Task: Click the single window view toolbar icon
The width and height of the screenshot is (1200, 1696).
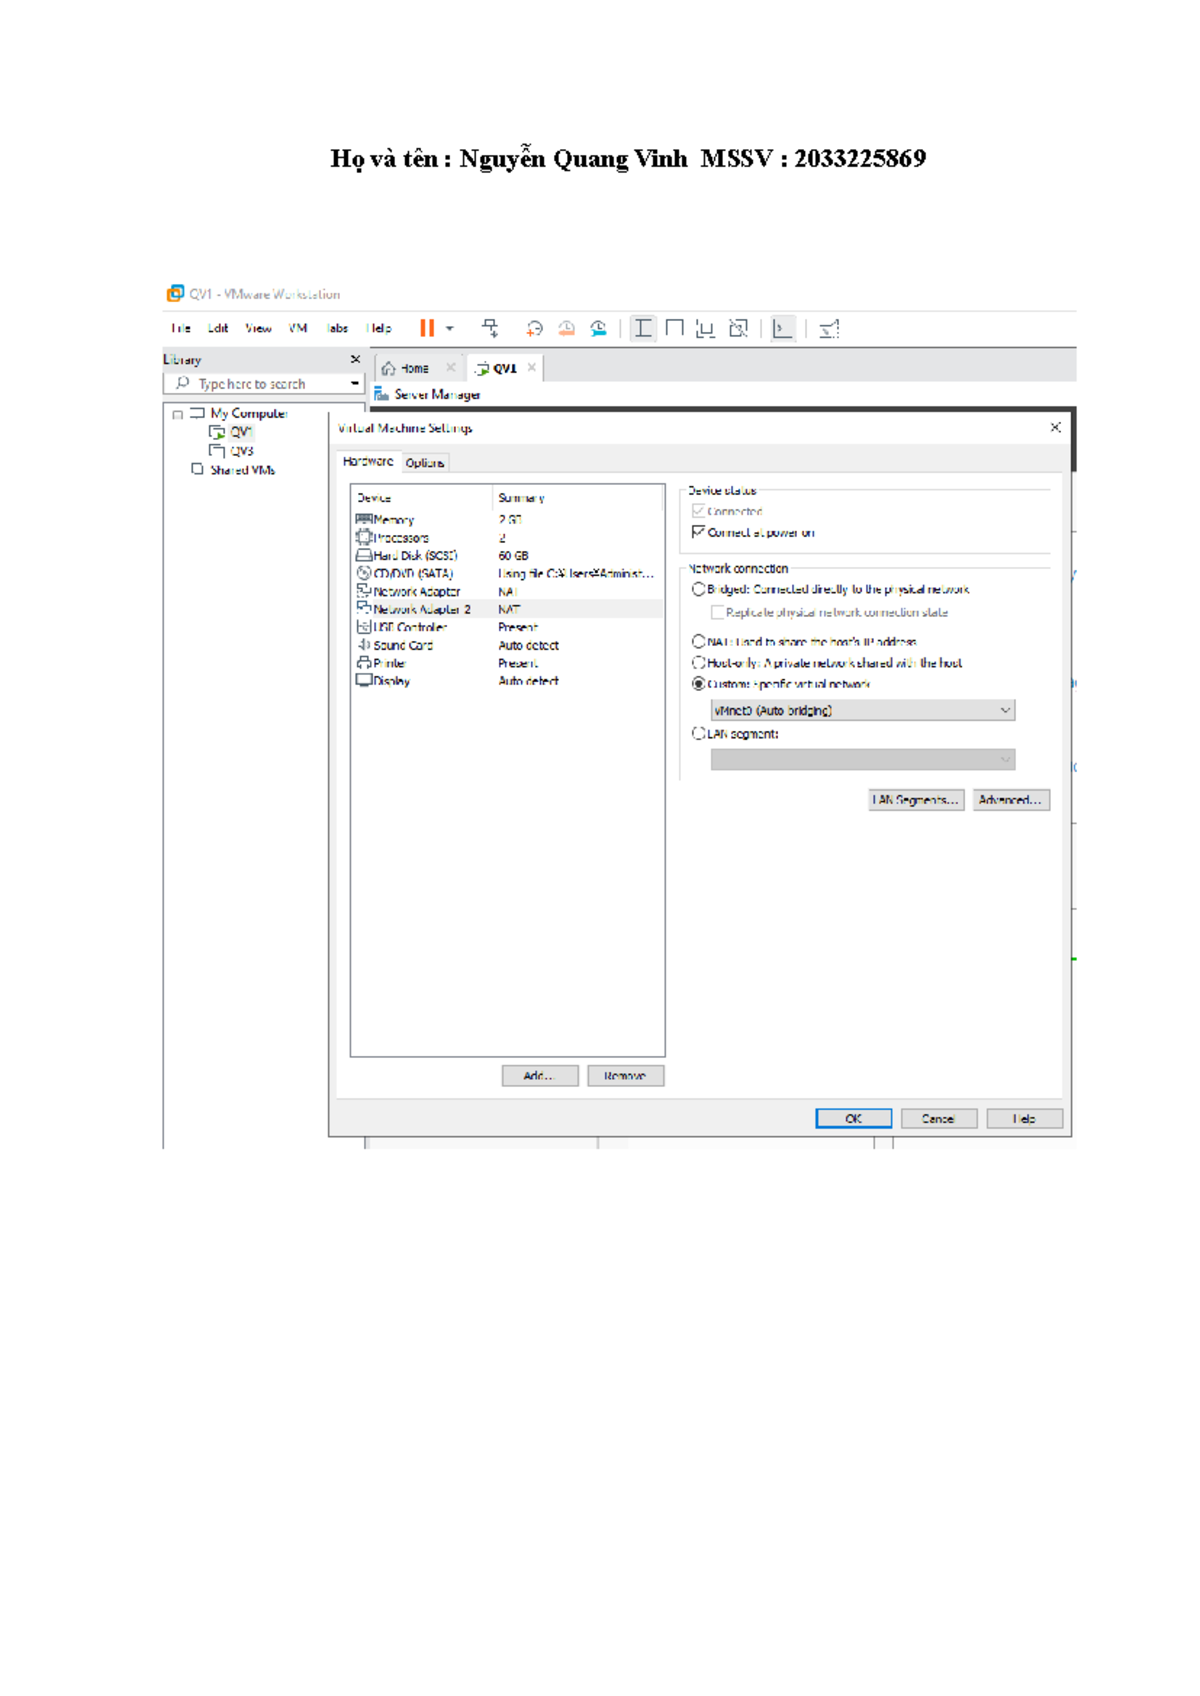Action: 675,328
